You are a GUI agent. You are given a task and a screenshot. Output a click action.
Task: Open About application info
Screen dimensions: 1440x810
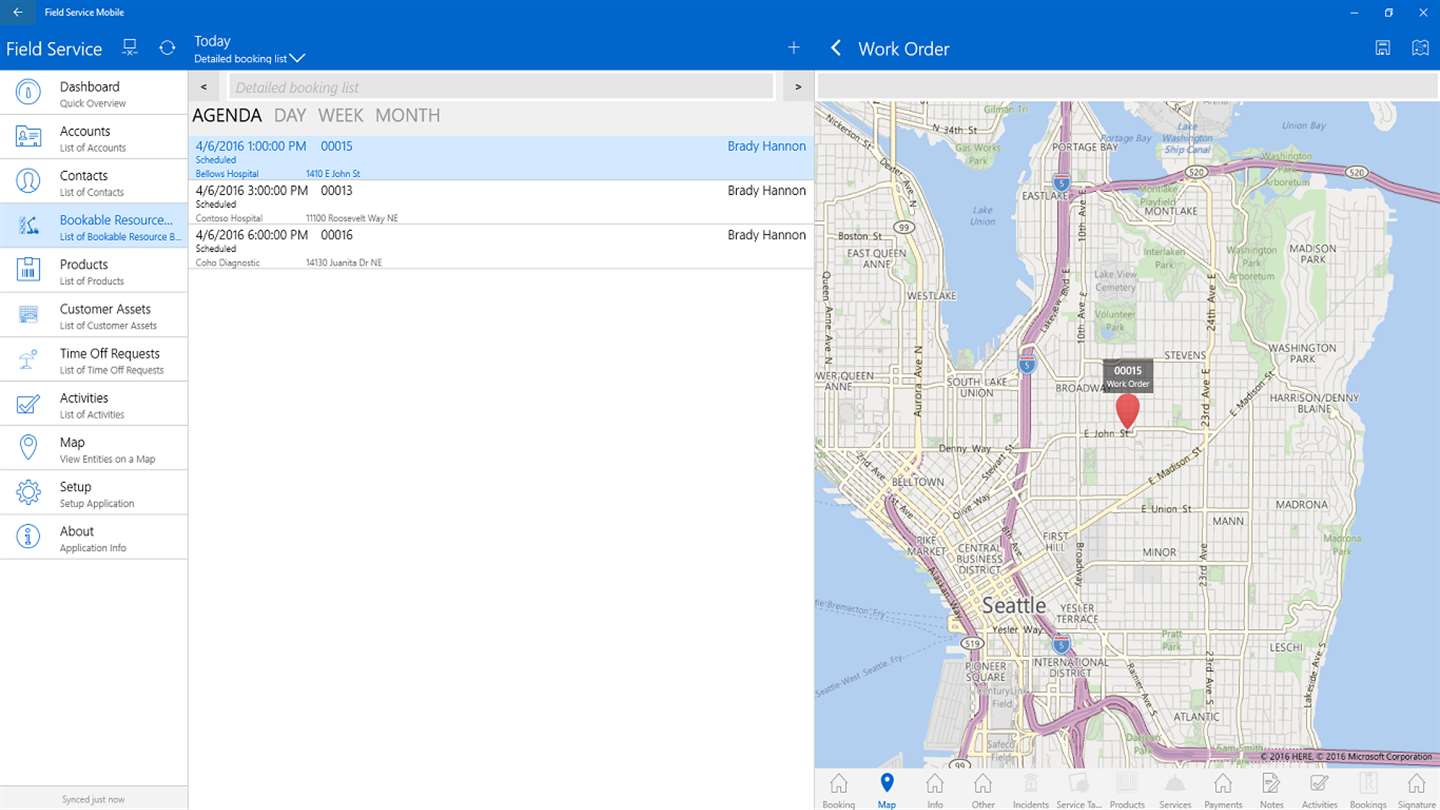pos(94,537)
